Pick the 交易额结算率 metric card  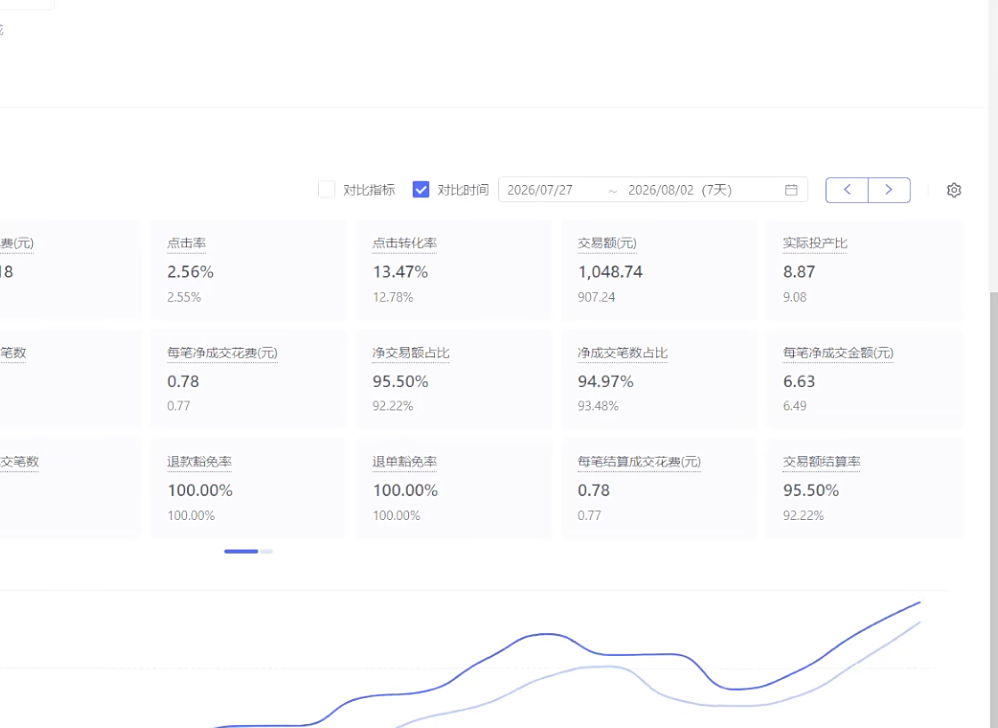pos(864,489)
